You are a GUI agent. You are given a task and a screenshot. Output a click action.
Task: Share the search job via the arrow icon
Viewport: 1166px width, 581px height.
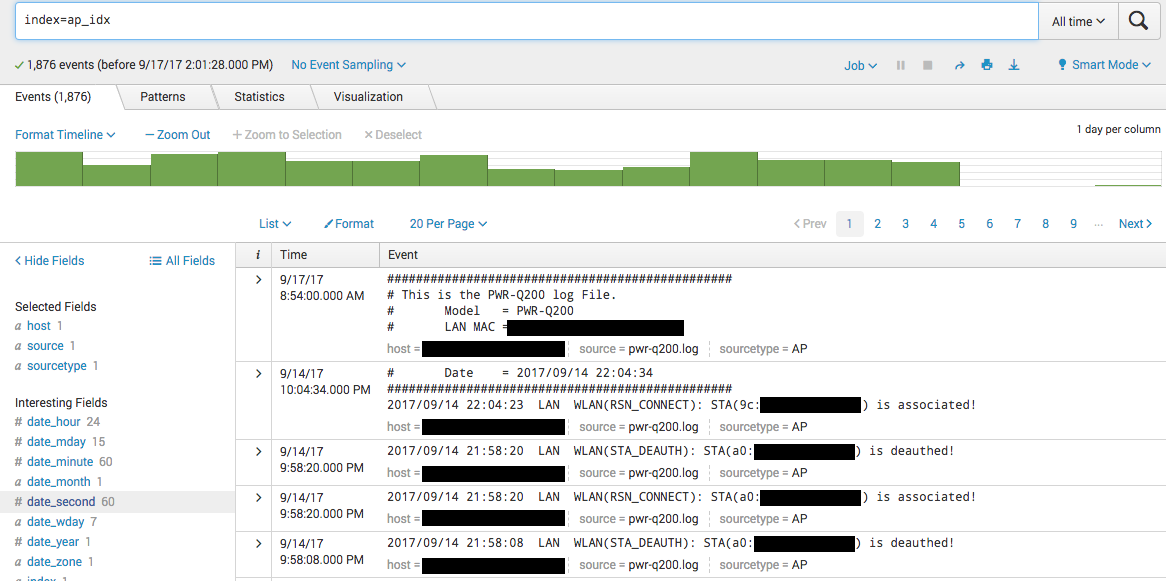[x=959, y=64]
